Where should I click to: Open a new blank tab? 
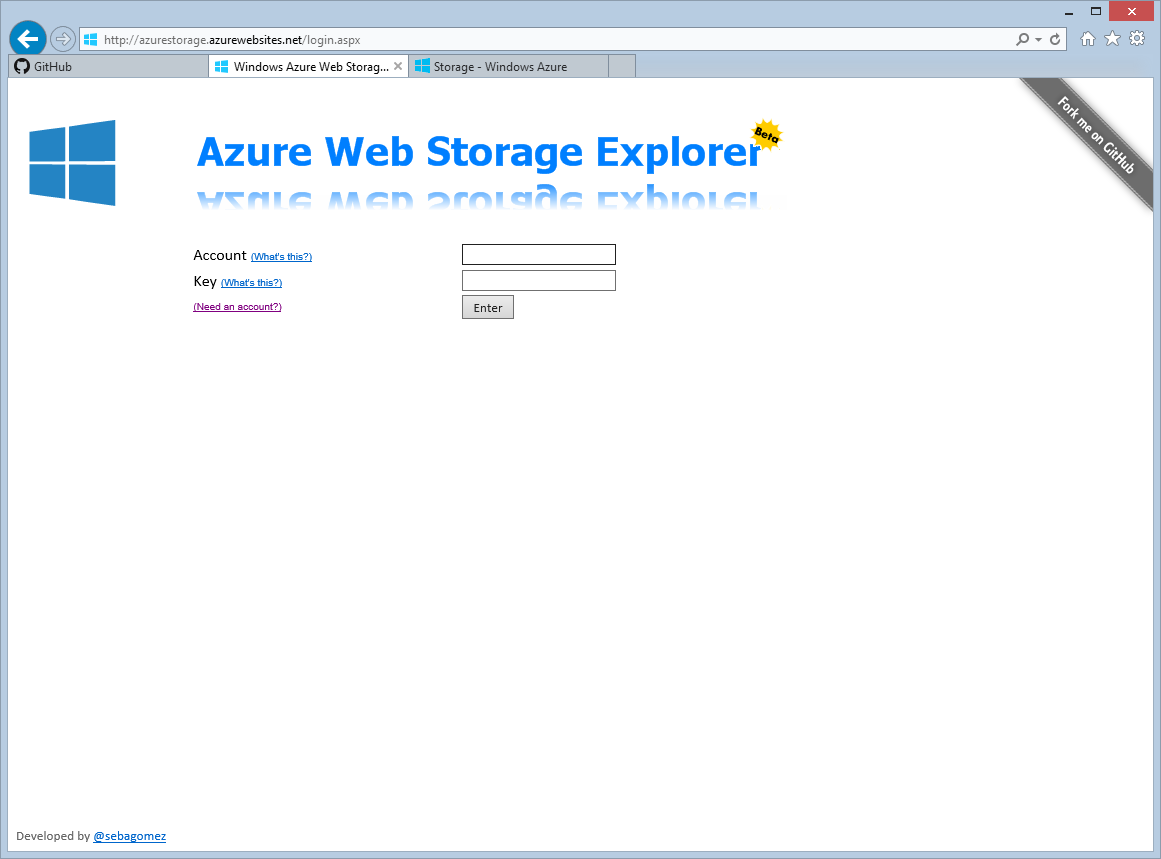(x=622, y=67)
